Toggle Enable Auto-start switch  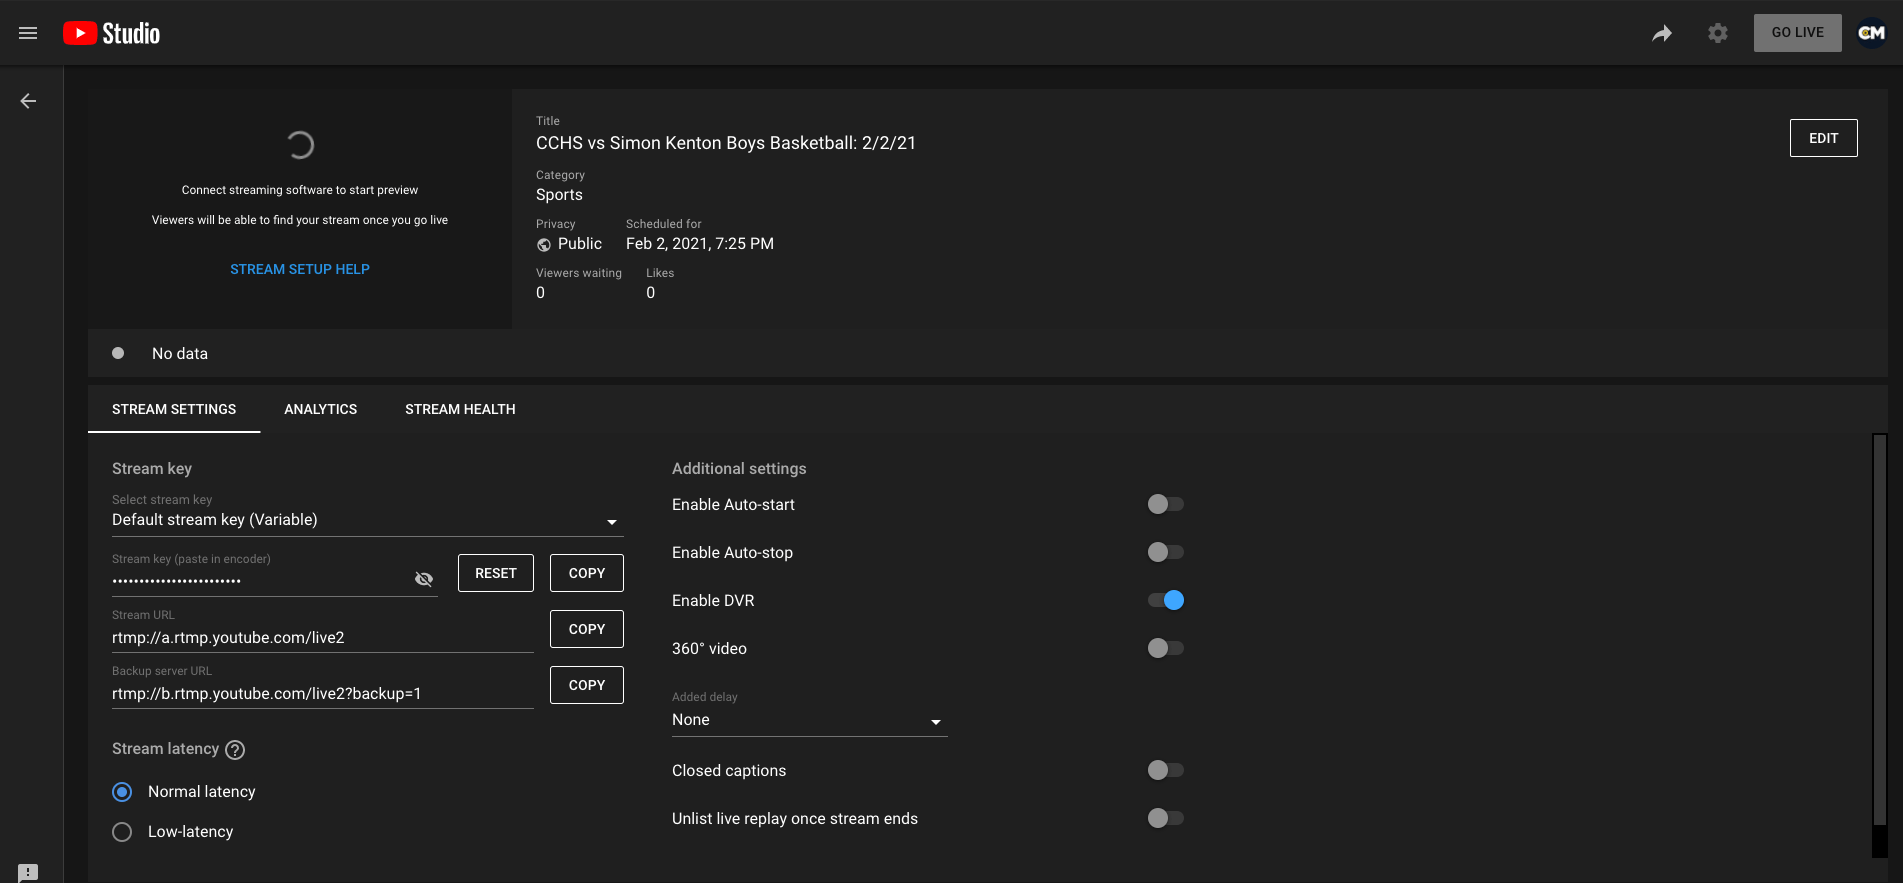tap(1166, 504)
